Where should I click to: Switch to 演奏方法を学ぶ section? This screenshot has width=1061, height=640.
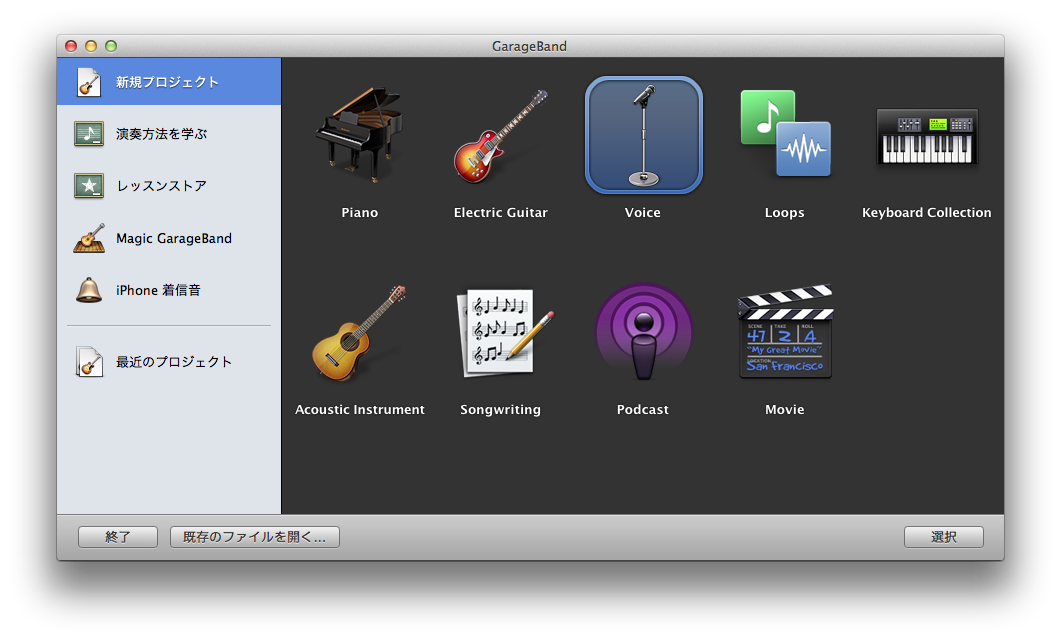(168, 134)
